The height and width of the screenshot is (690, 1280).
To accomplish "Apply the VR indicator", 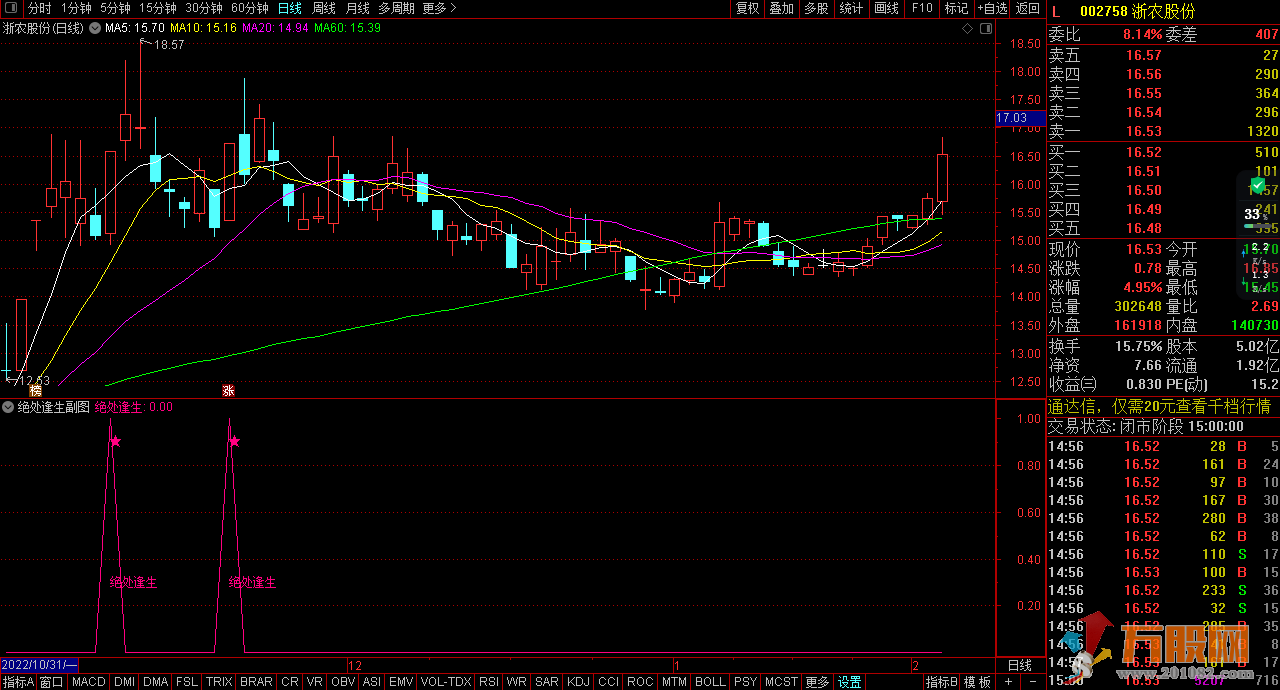I will (x=315, y=682).
